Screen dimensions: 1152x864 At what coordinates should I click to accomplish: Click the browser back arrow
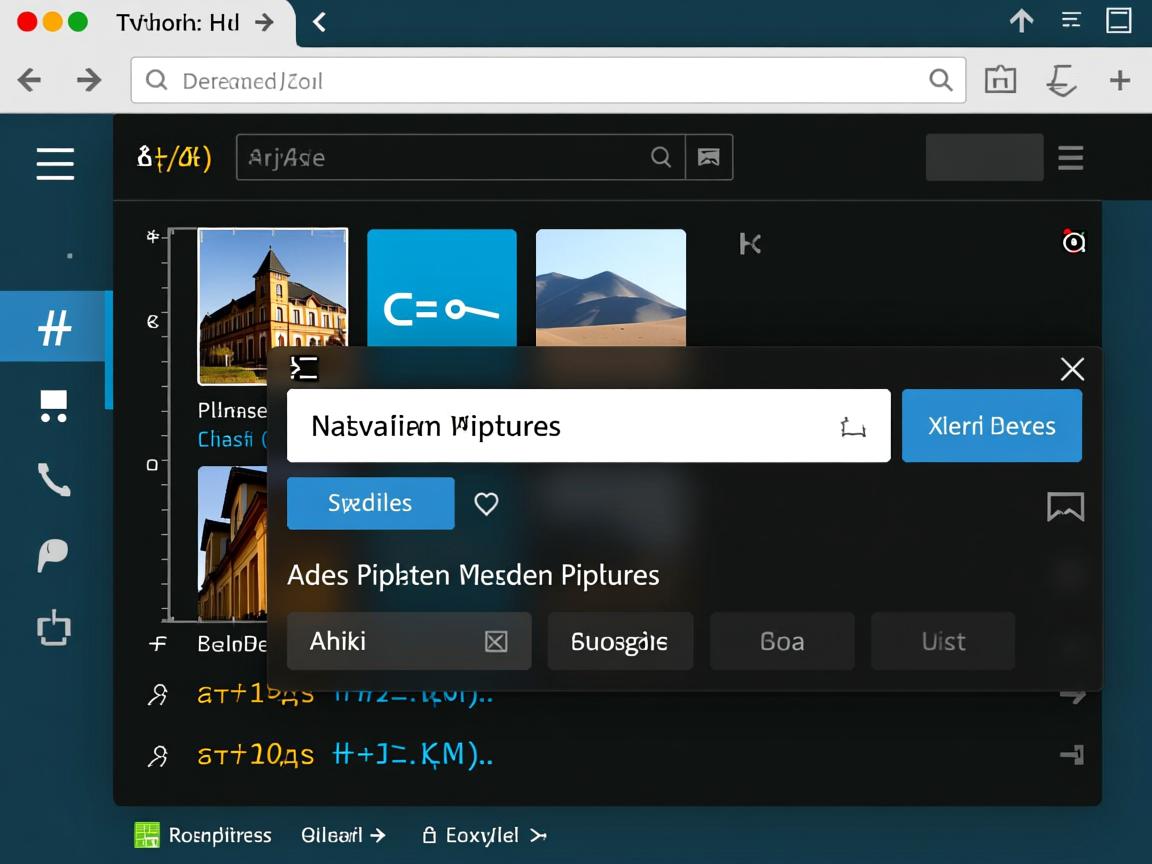(29, 80)
